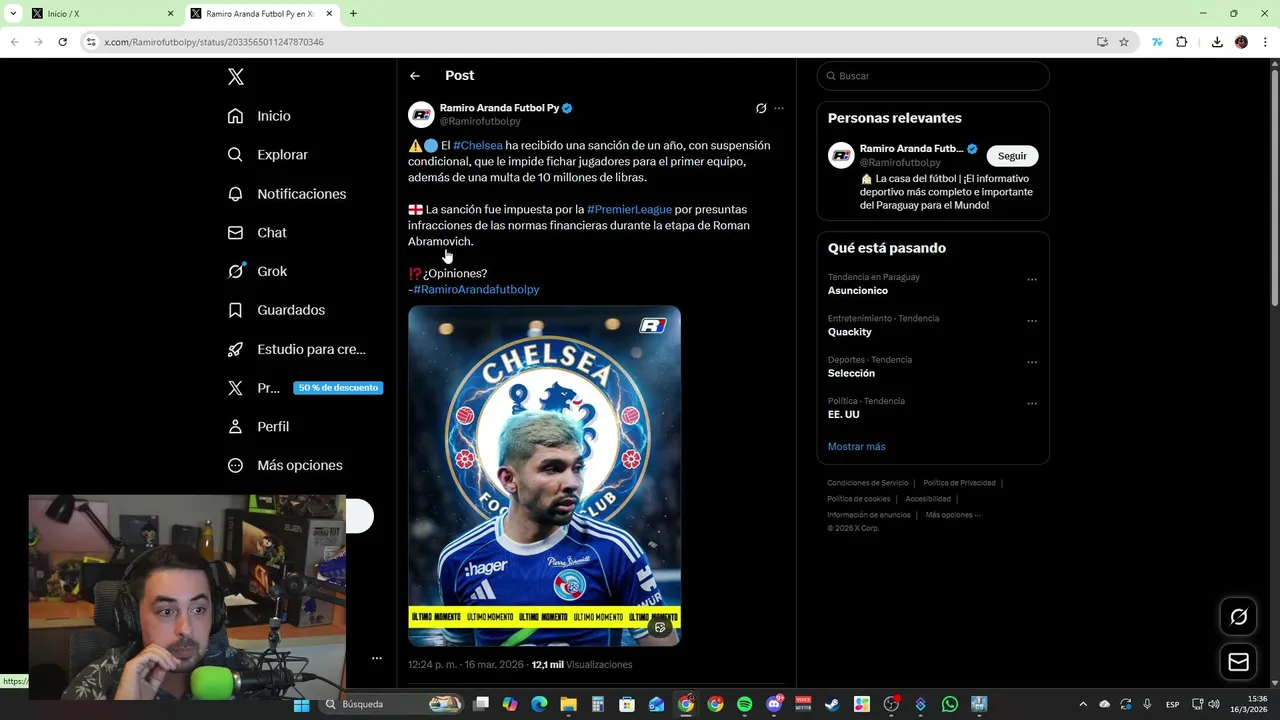Viewport: 1280px width, 720px height.
Task: Open File Explorer from the taskbar
Action: pos(568,704)
